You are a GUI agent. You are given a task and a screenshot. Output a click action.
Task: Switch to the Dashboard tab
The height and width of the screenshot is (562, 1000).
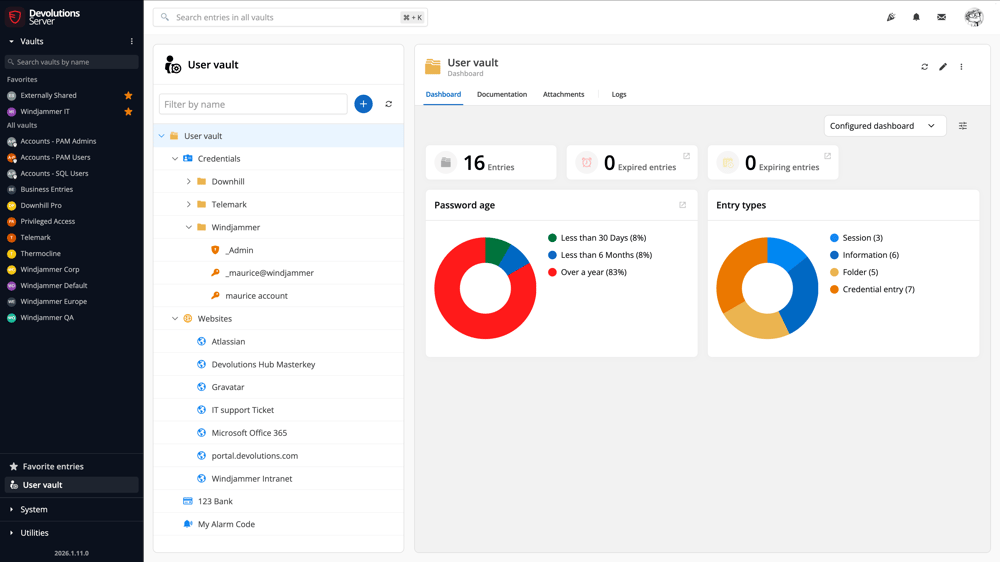pos(443,94)
